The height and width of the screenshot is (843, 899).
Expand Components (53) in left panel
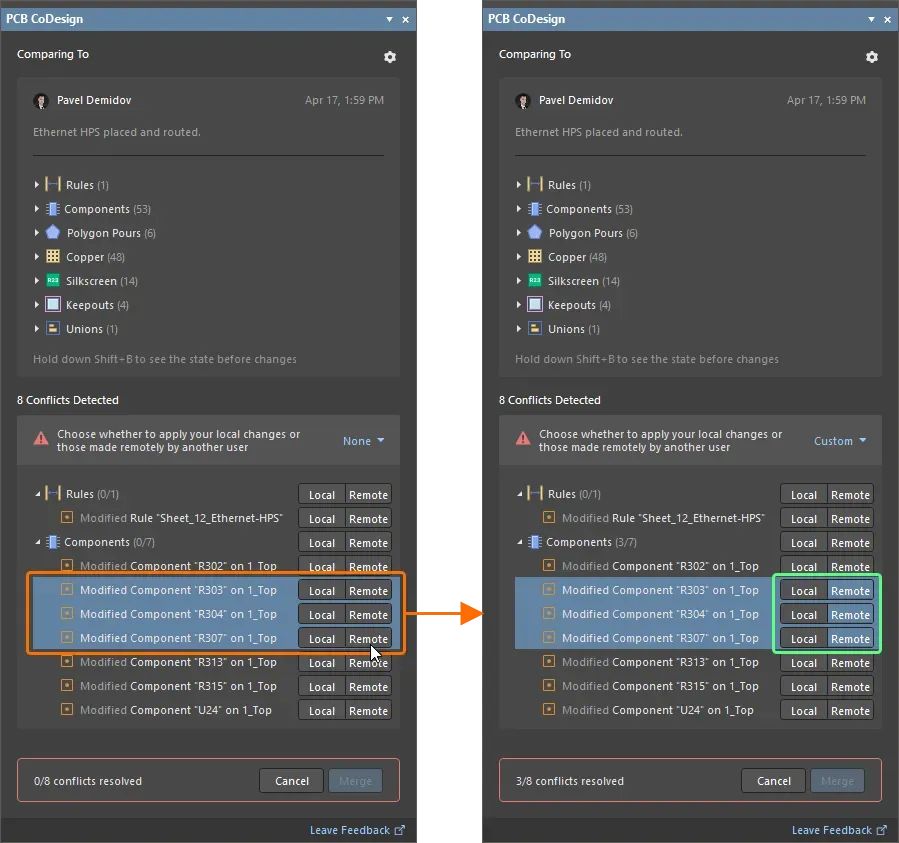pos(37,209)
